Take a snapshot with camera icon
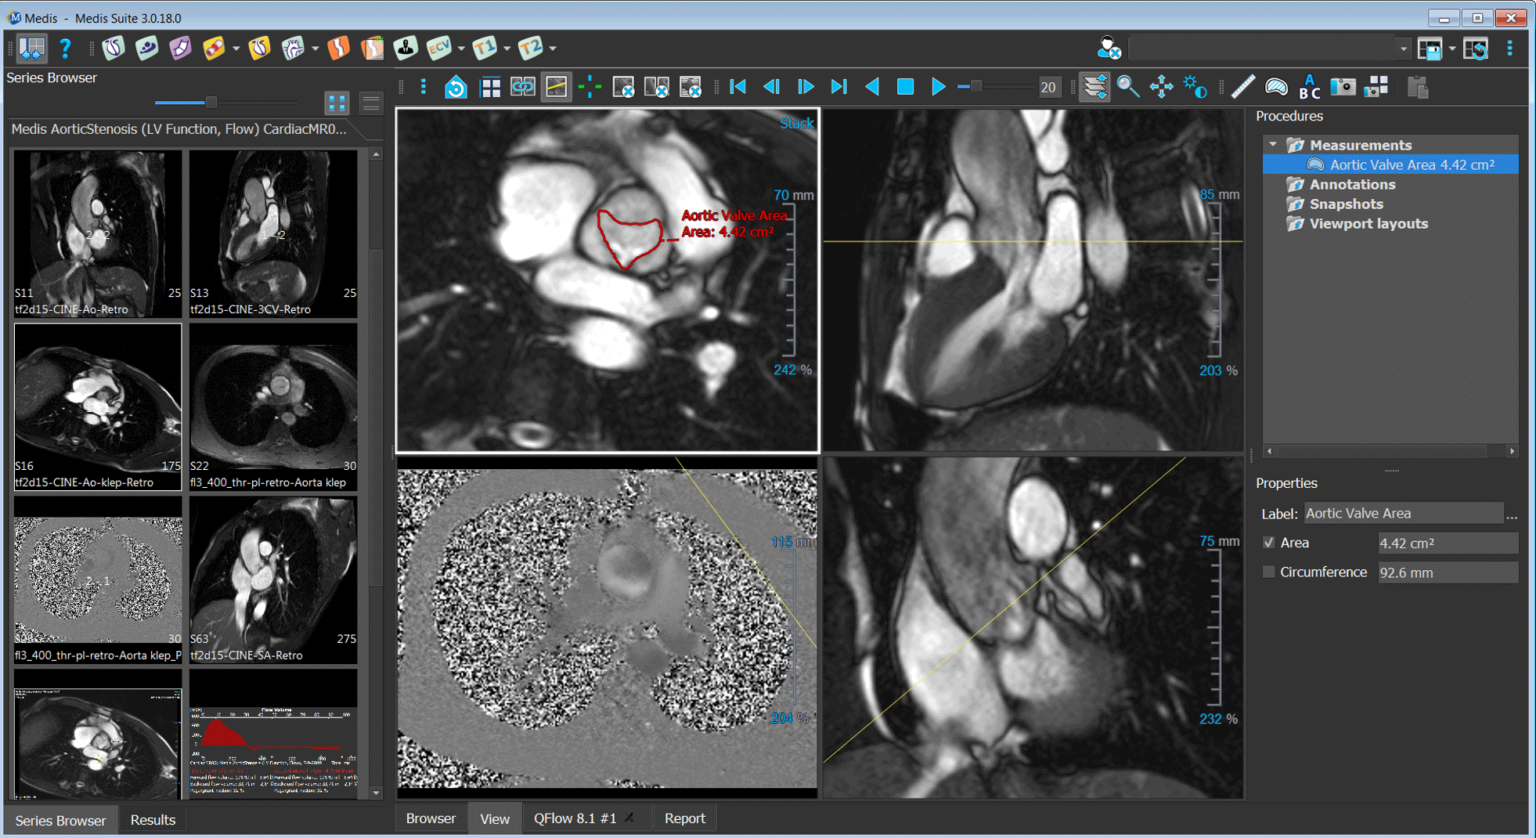 [1343, 87]
